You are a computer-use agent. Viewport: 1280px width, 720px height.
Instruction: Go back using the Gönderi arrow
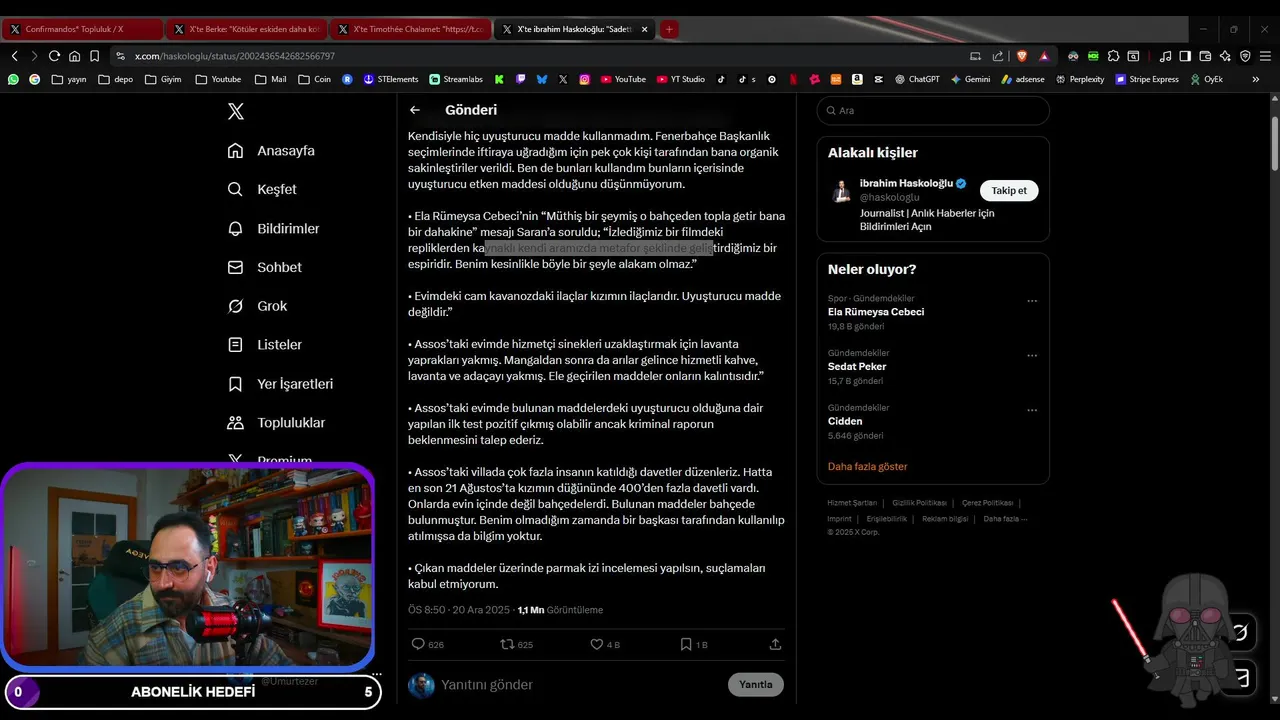(415, 110)
